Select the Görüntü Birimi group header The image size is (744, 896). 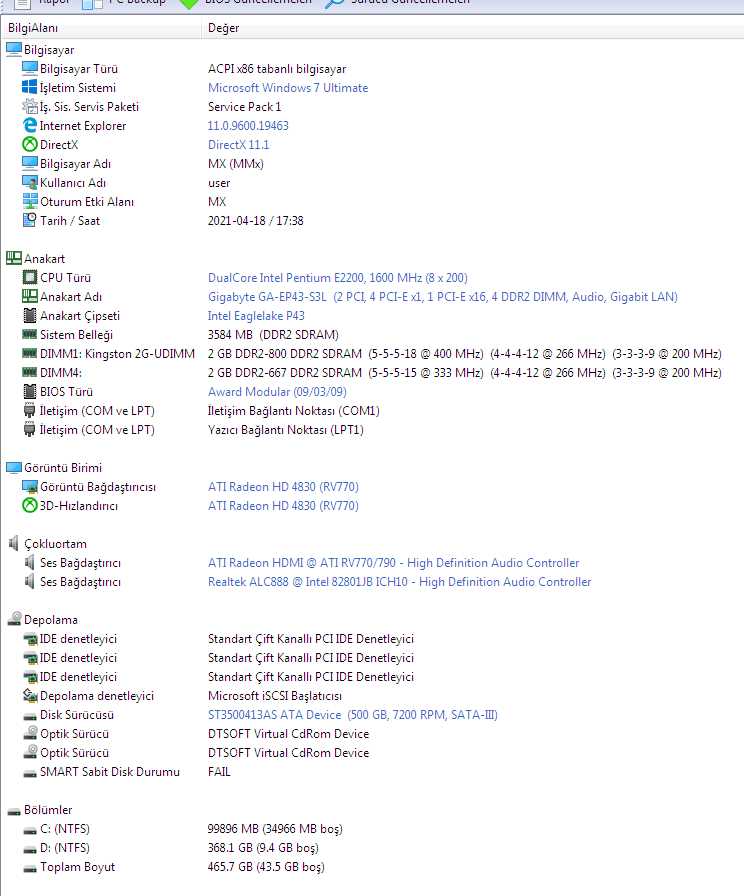[62, 468]
